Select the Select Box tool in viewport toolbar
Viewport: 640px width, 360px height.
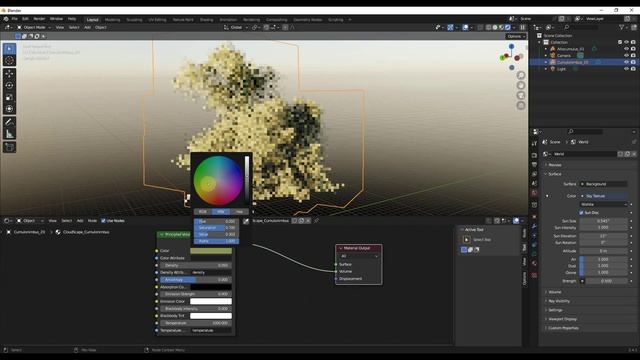[x=9, y=49]
